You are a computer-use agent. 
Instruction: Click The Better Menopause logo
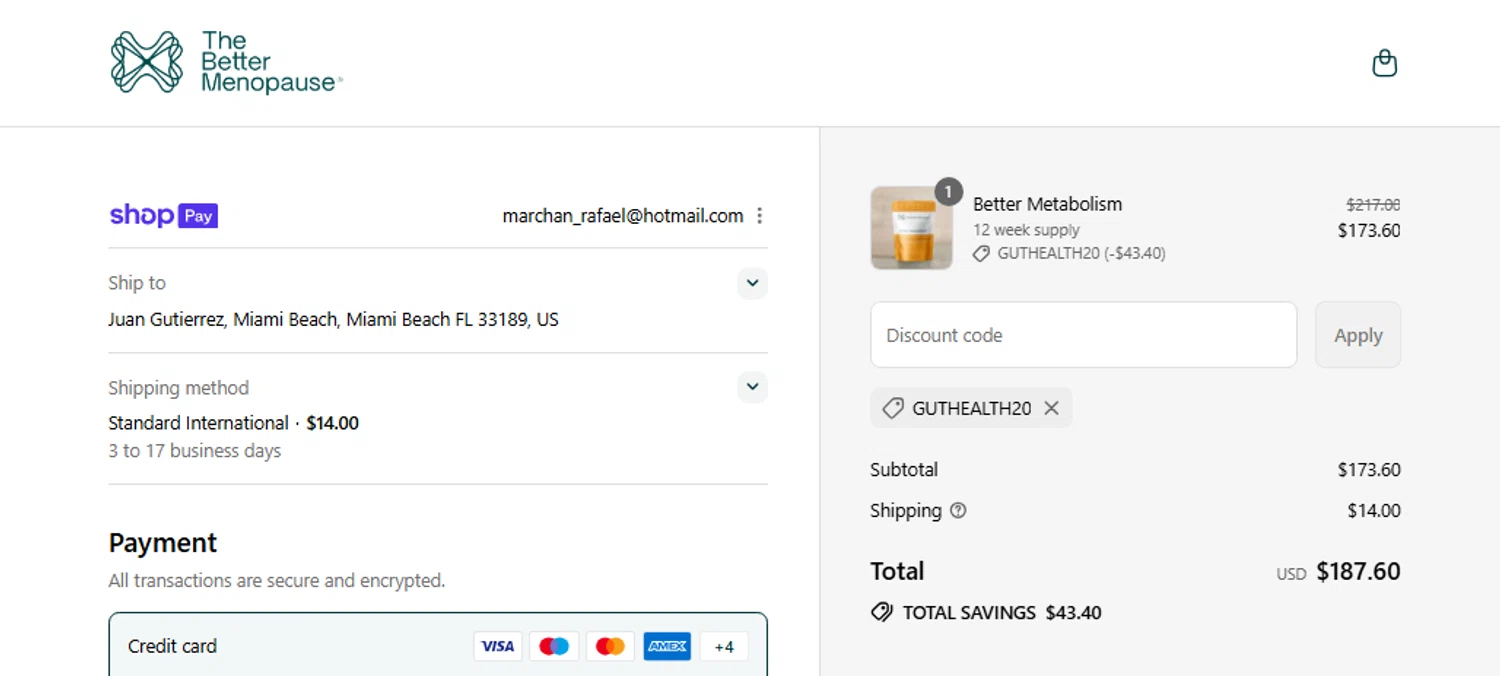point(226,62)
